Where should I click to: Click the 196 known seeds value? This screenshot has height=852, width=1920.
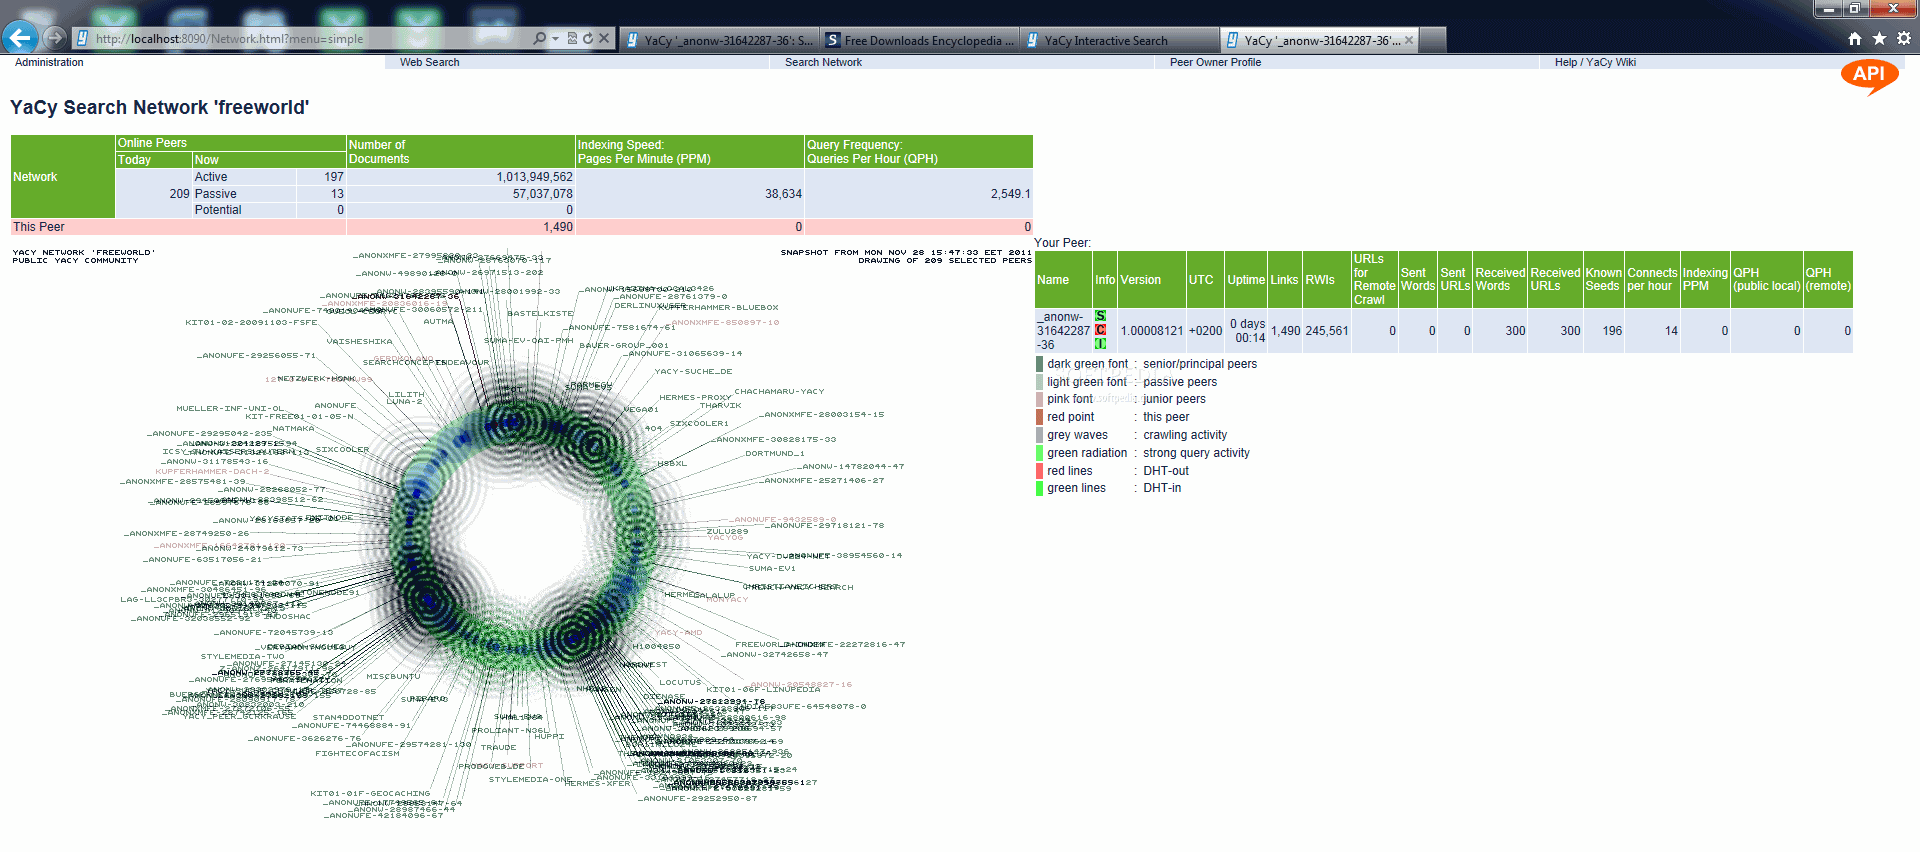click(1612, 331)
